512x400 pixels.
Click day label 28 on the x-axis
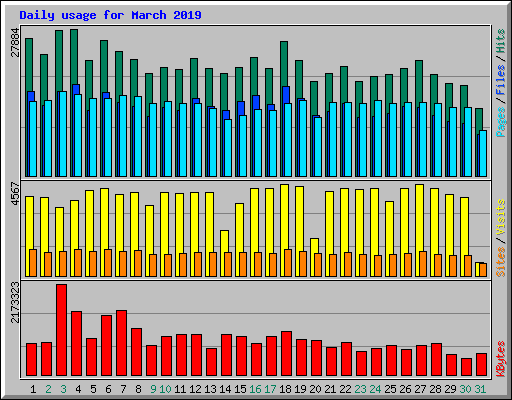click(435, 389)
